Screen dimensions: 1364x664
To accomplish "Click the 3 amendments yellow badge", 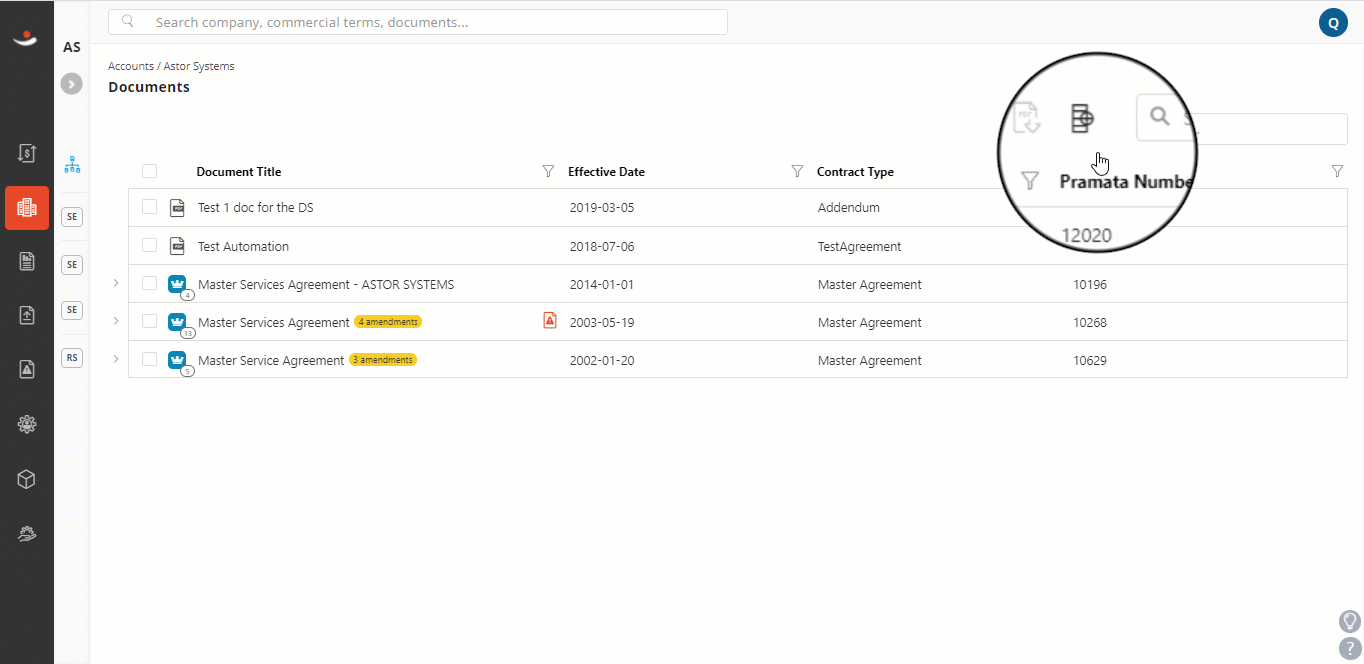I will click(383, 360).
